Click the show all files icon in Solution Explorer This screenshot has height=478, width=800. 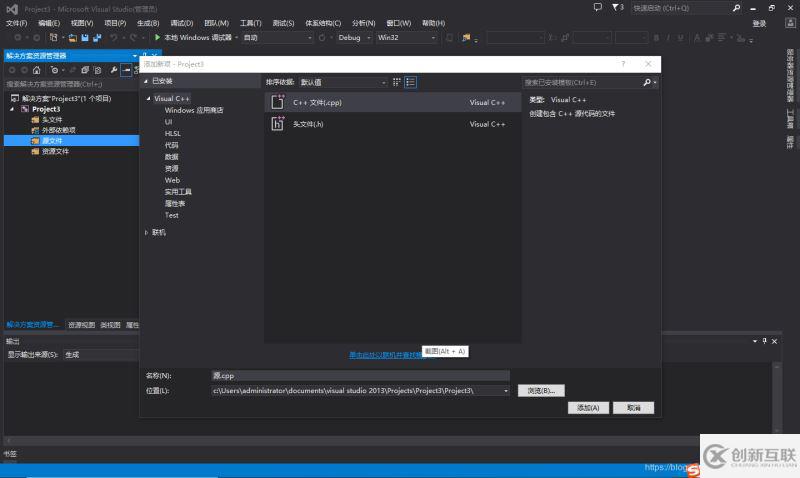click(x=97, y=70)
